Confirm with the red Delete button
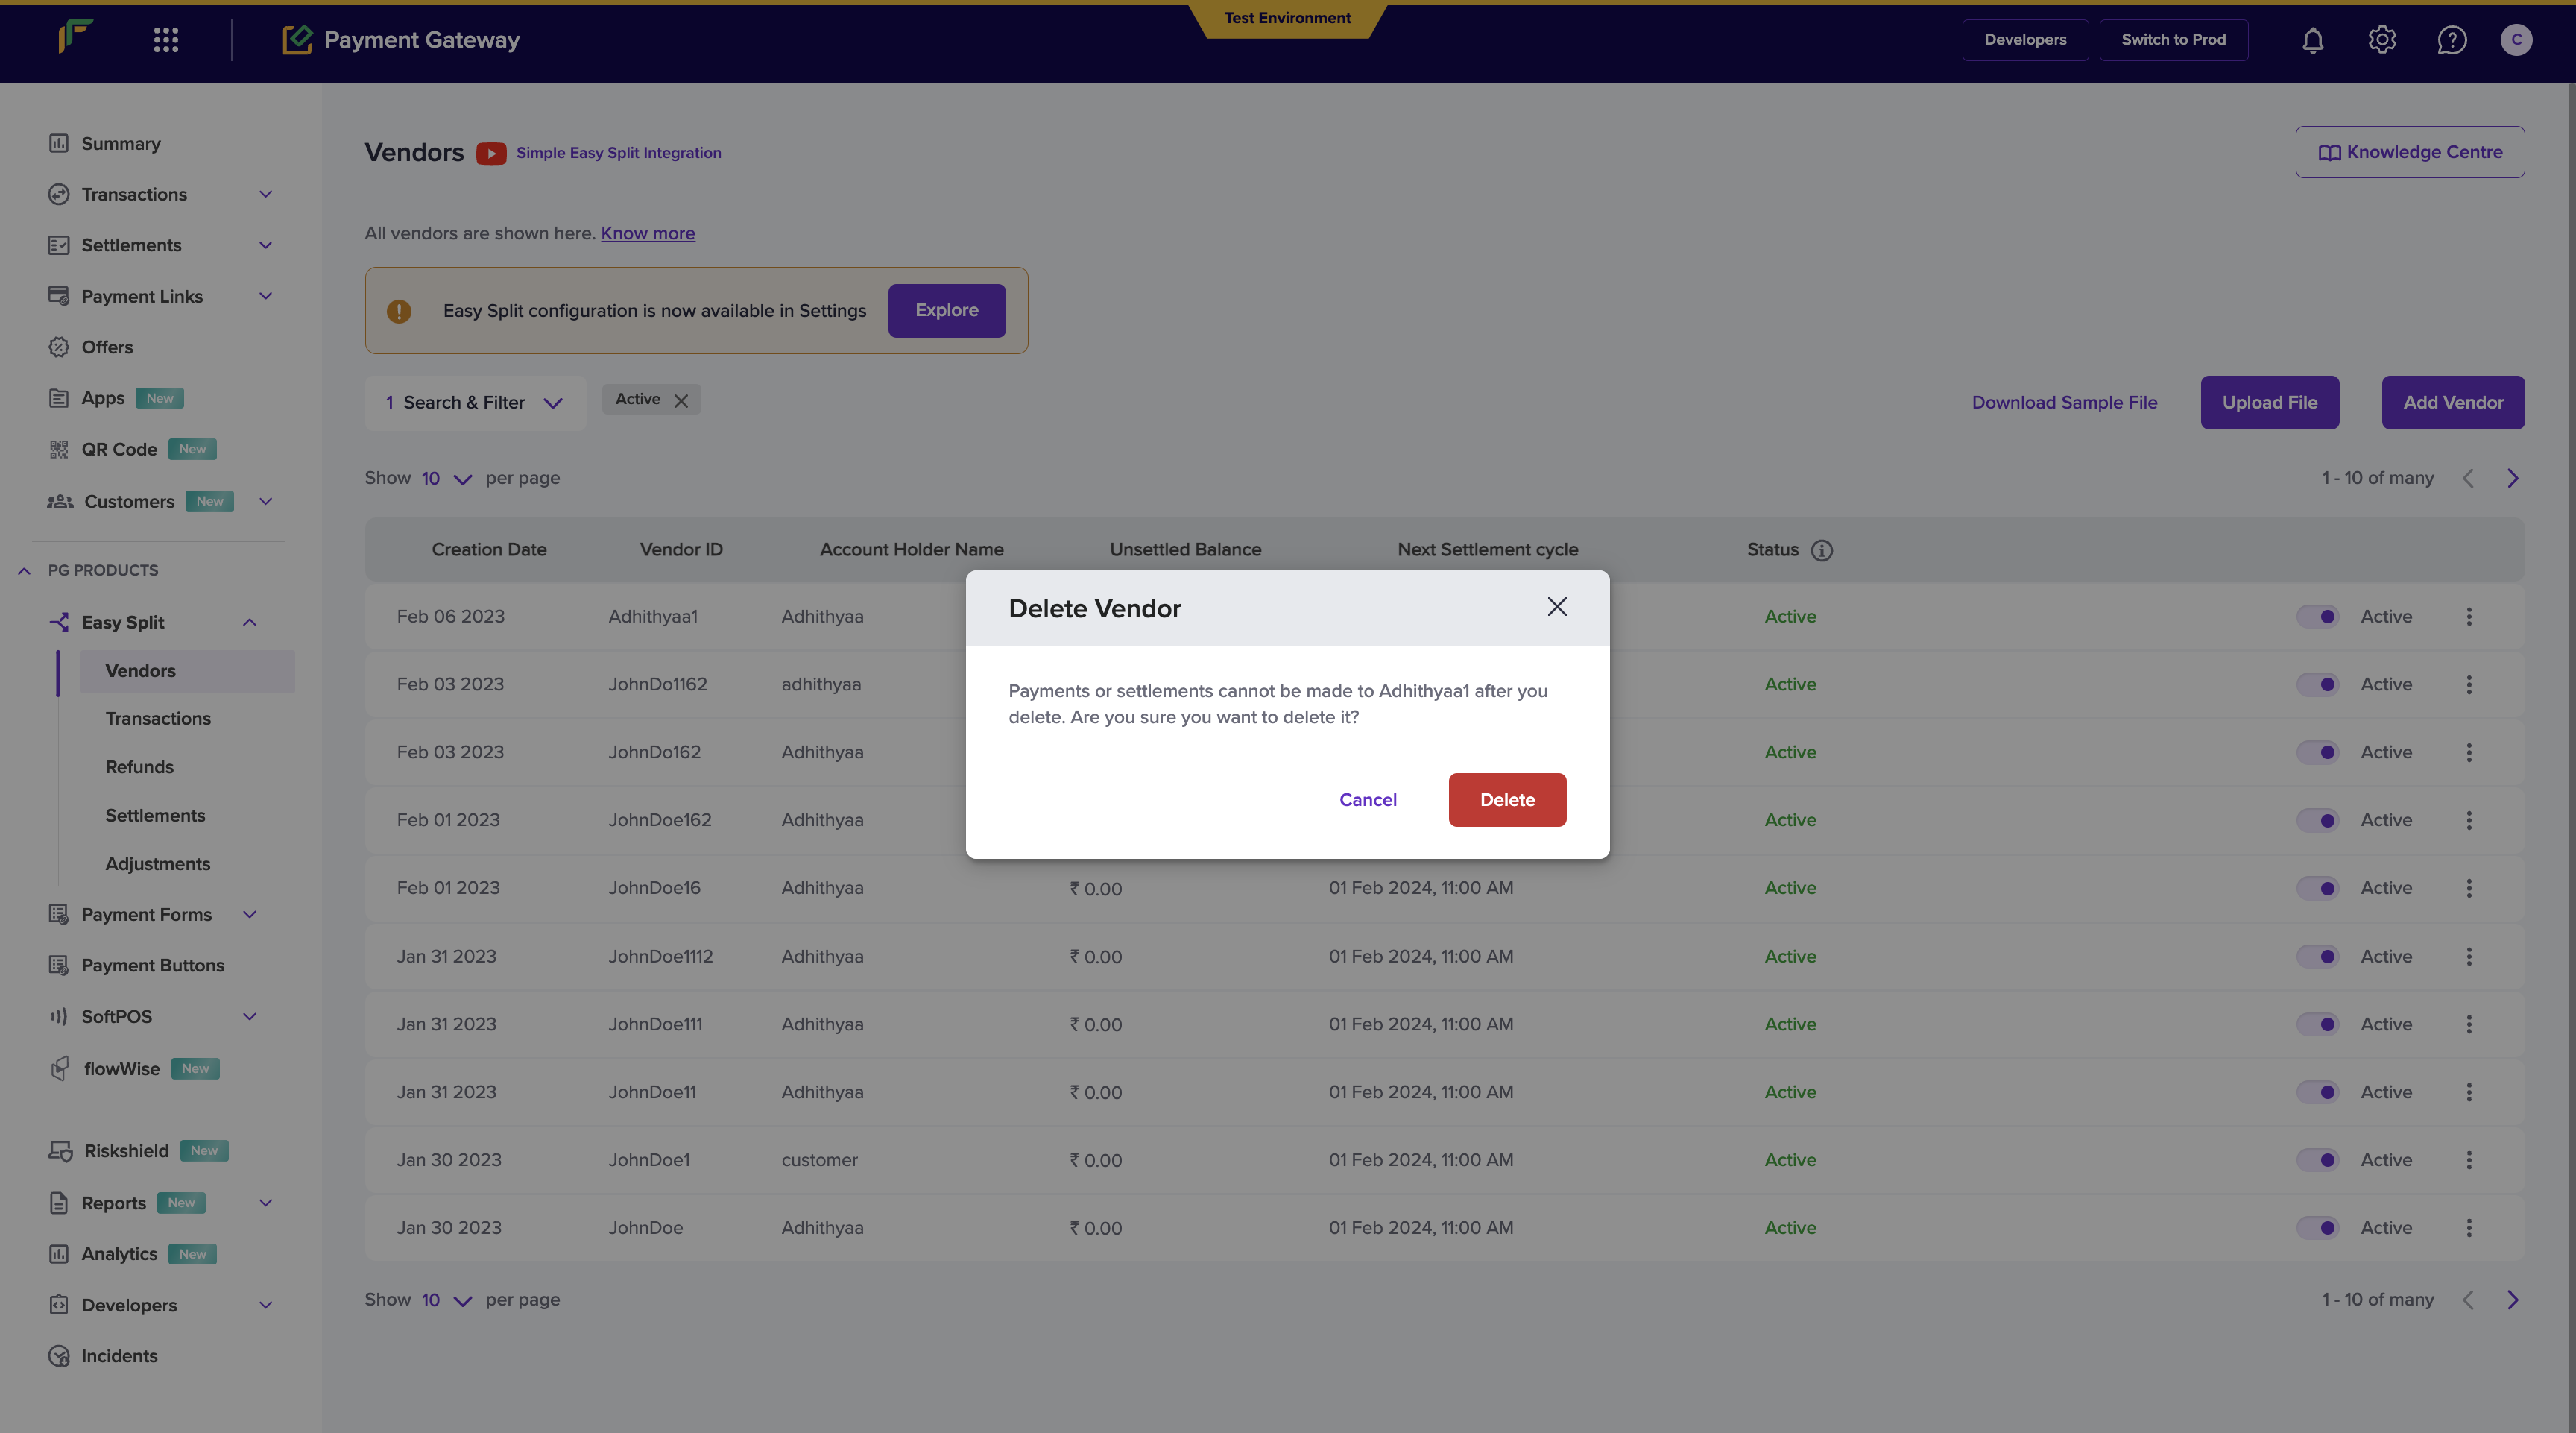Image resolution: width=2576 pixels, height=1433 pixels. 1507,800
